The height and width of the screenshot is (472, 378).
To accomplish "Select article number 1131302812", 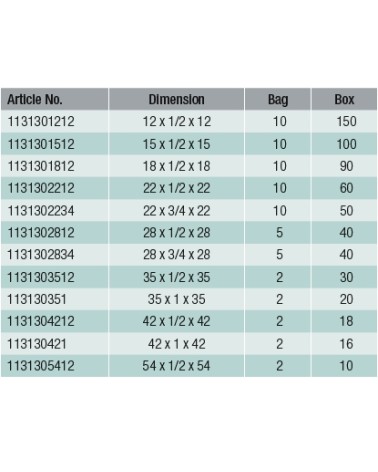I will [41, 232].
